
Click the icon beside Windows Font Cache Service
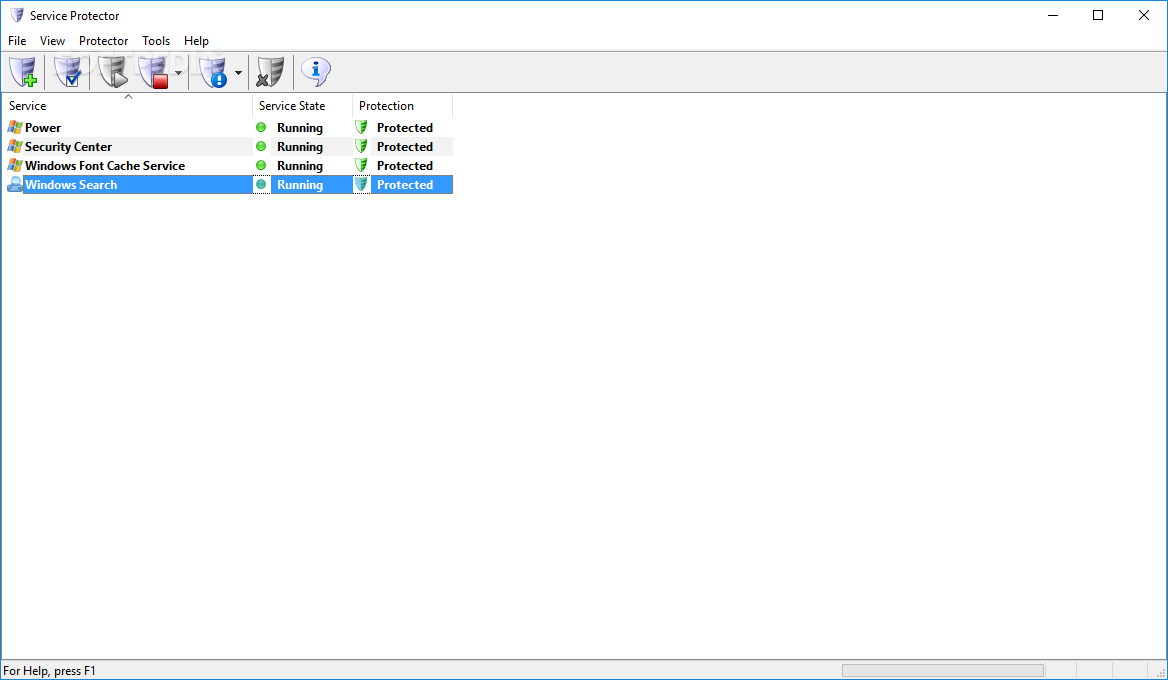(x=15, y=165)
